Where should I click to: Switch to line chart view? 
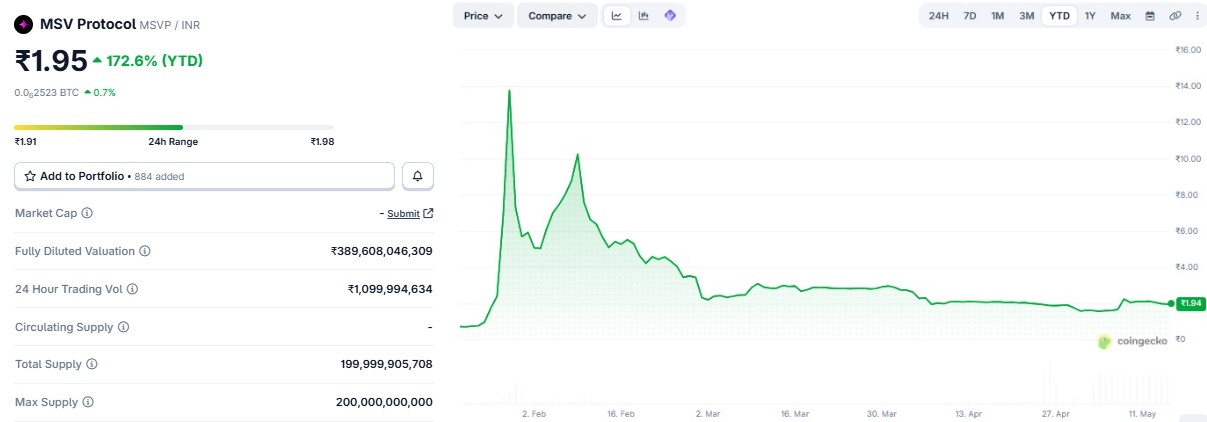[x=617, y=16]
